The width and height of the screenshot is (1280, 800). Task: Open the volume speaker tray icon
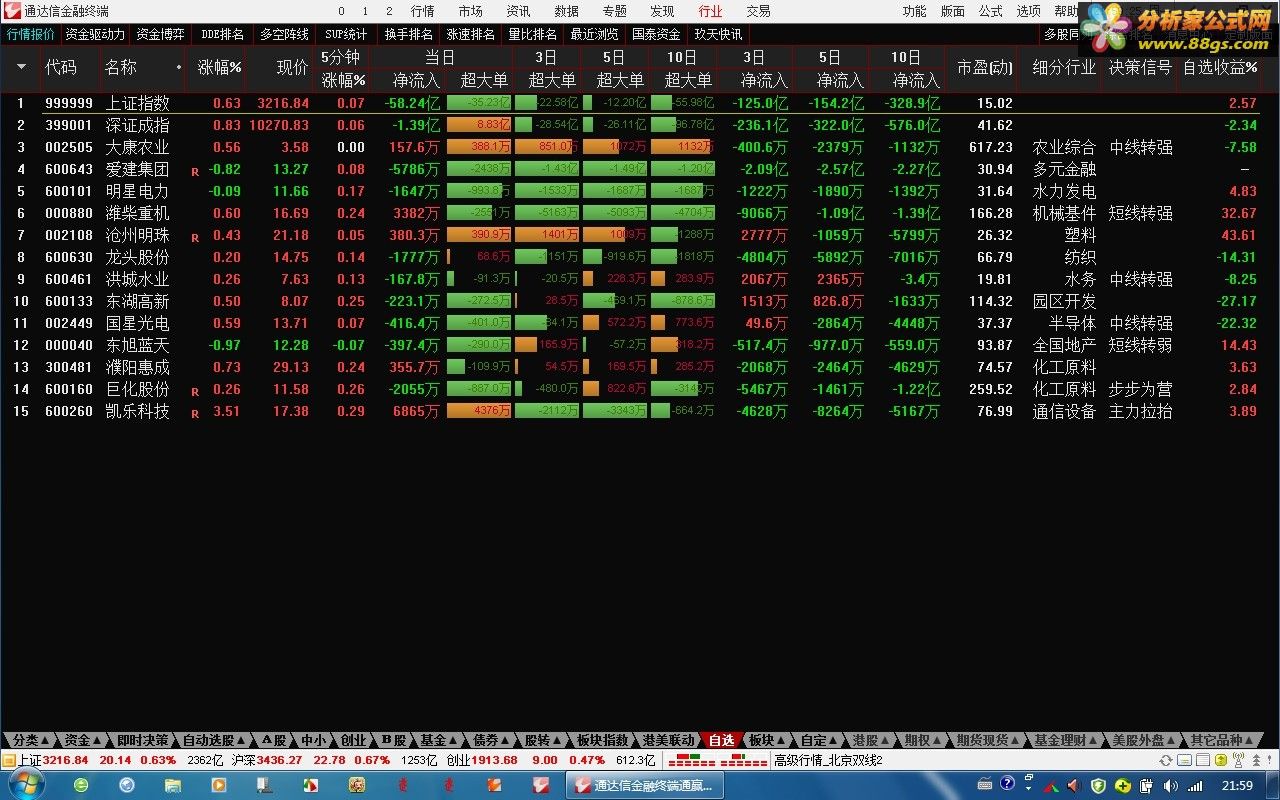(x=1170, y=784)
